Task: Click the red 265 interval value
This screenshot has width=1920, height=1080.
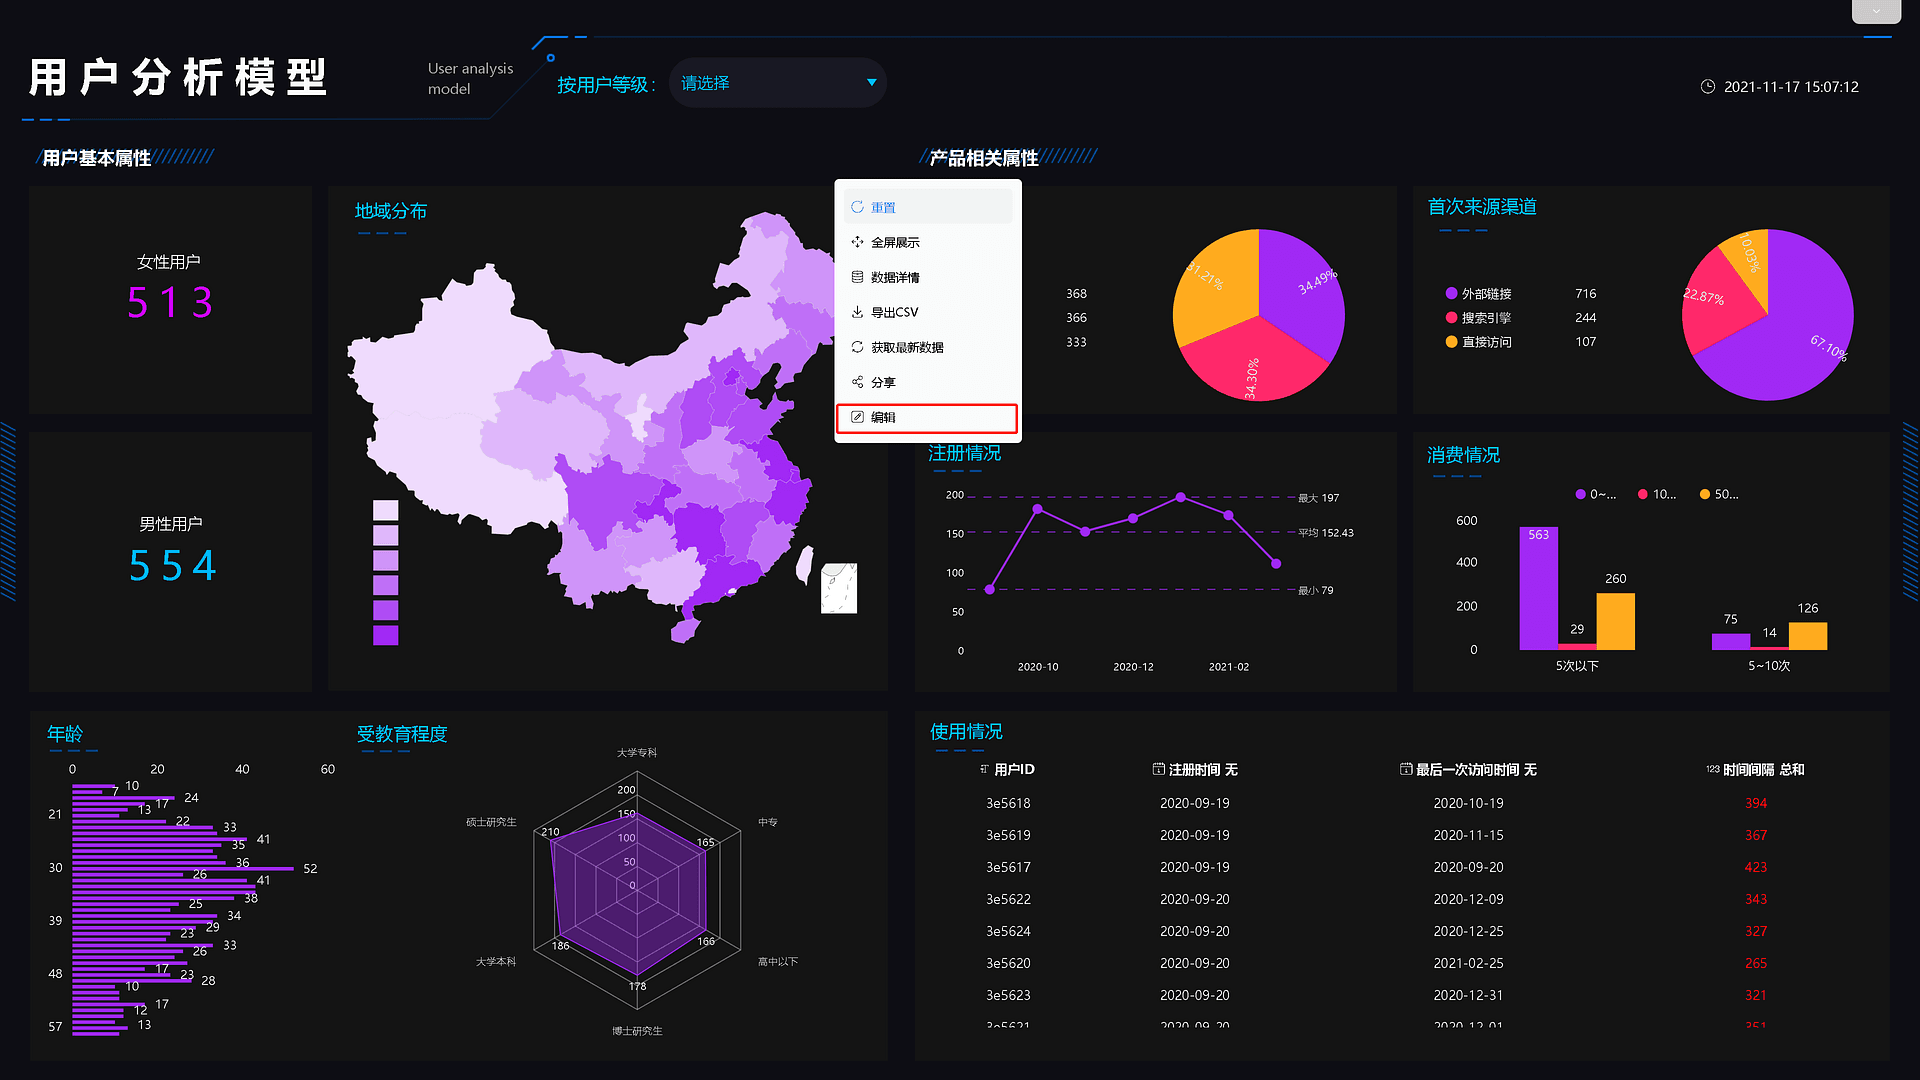Action: pos(1755,963)
